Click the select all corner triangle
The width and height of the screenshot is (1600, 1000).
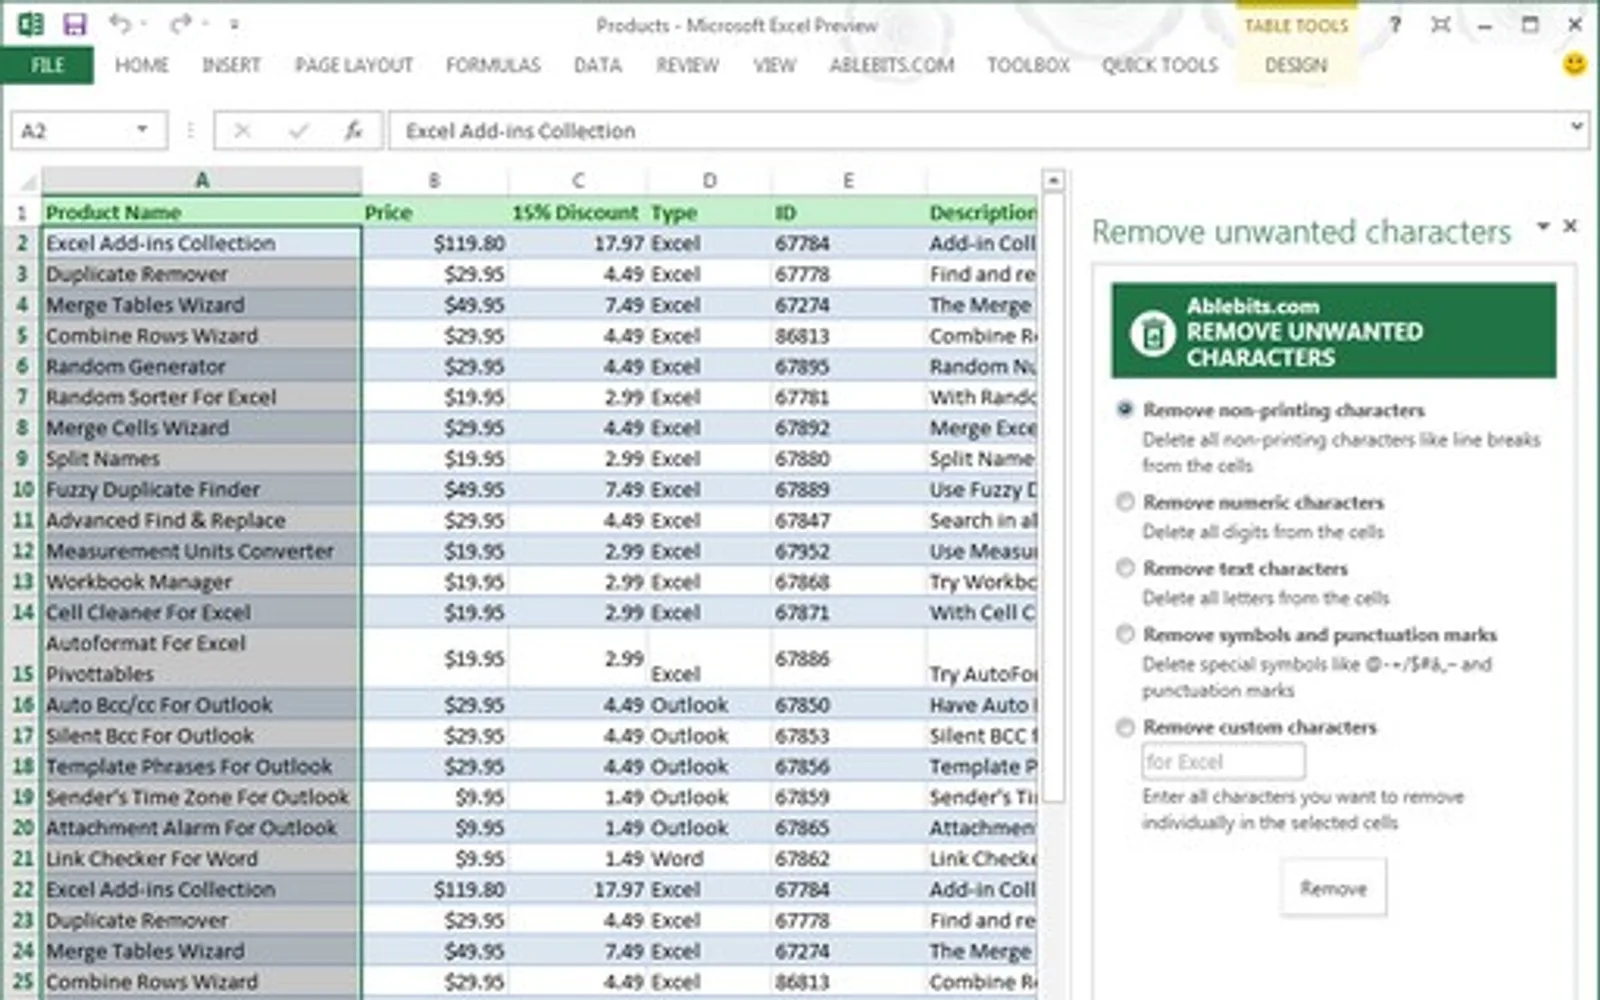coord(29,182)
